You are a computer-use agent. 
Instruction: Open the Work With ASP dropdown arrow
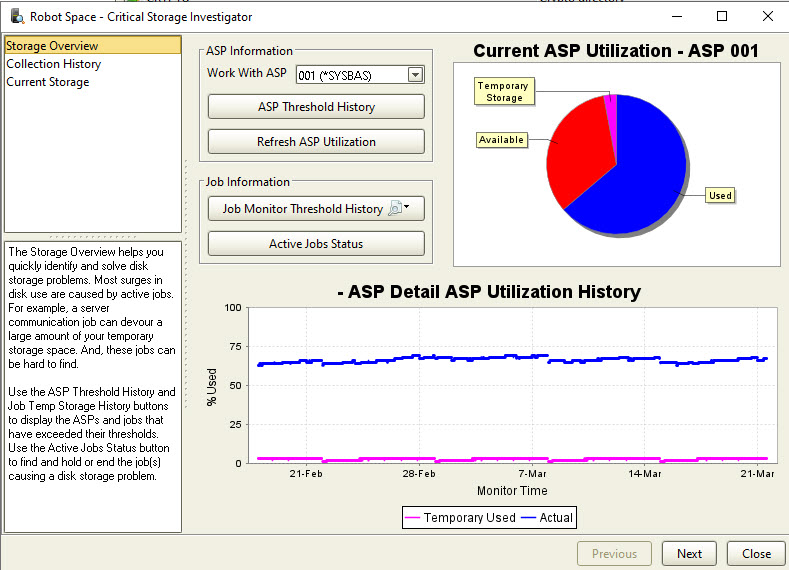coord(415,75)
